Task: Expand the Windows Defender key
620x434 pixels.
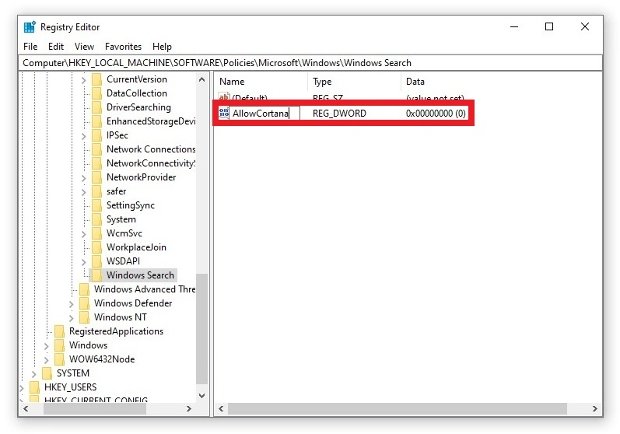Action: 71,304
